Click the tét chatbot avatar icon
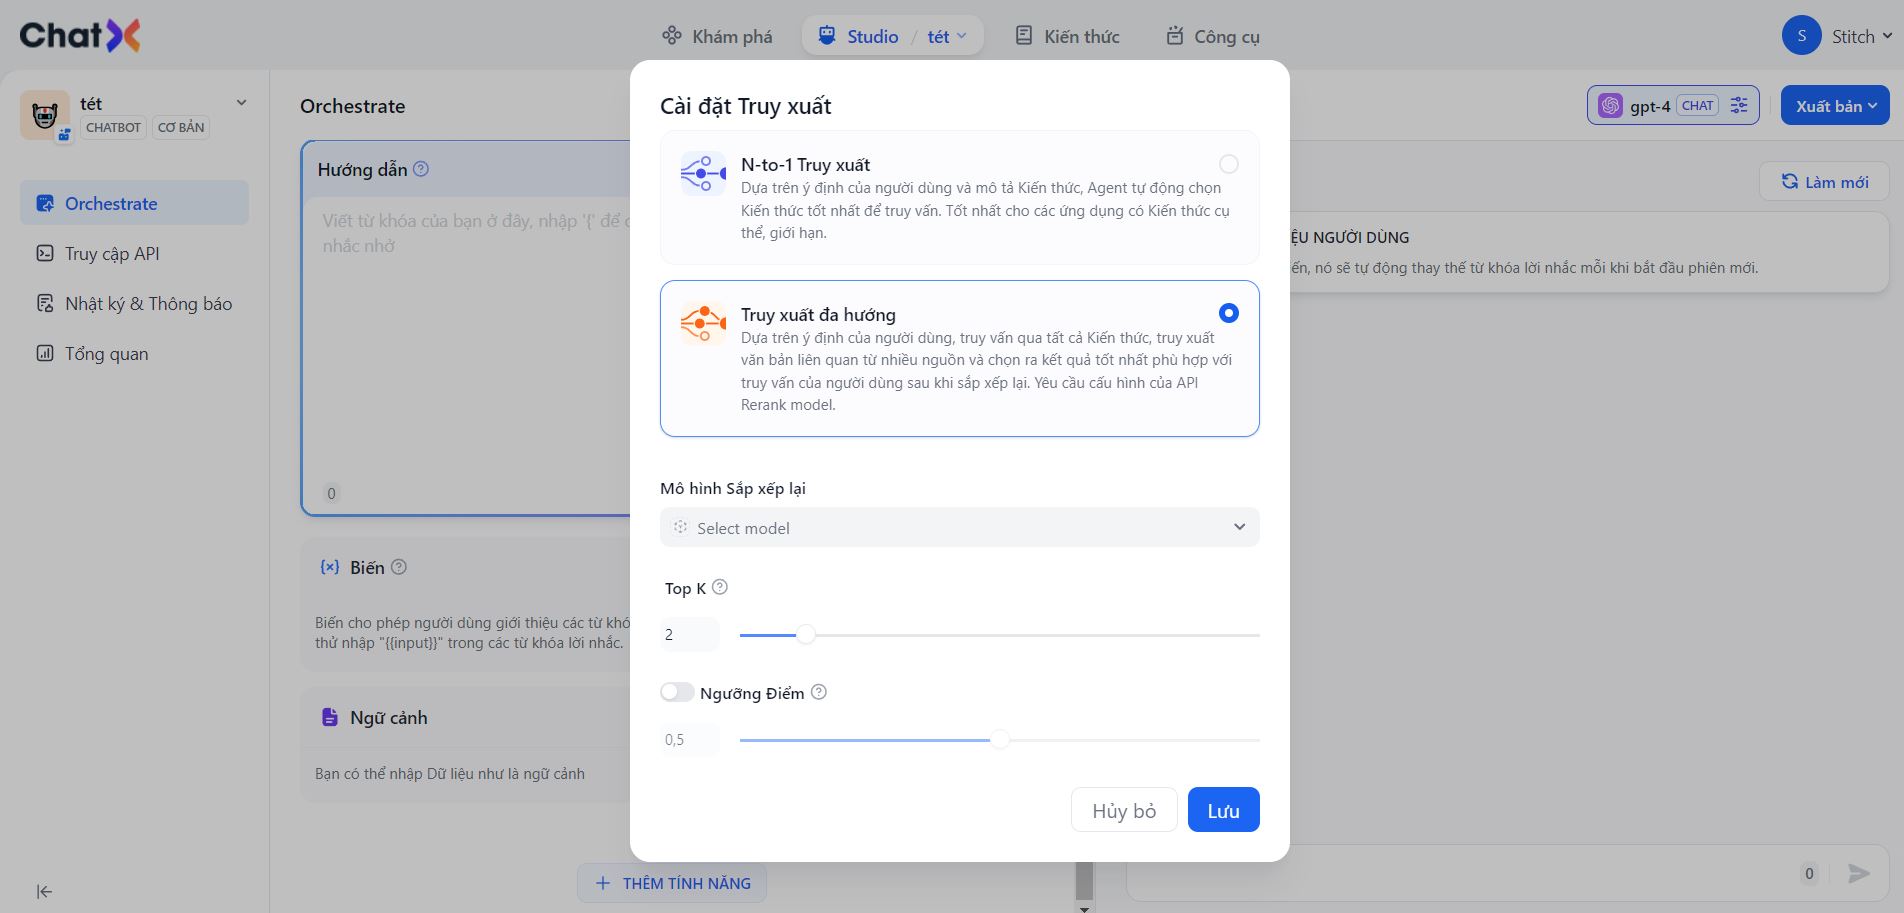The height and width of the screenshot is (913, 1904). pos(45,115)
